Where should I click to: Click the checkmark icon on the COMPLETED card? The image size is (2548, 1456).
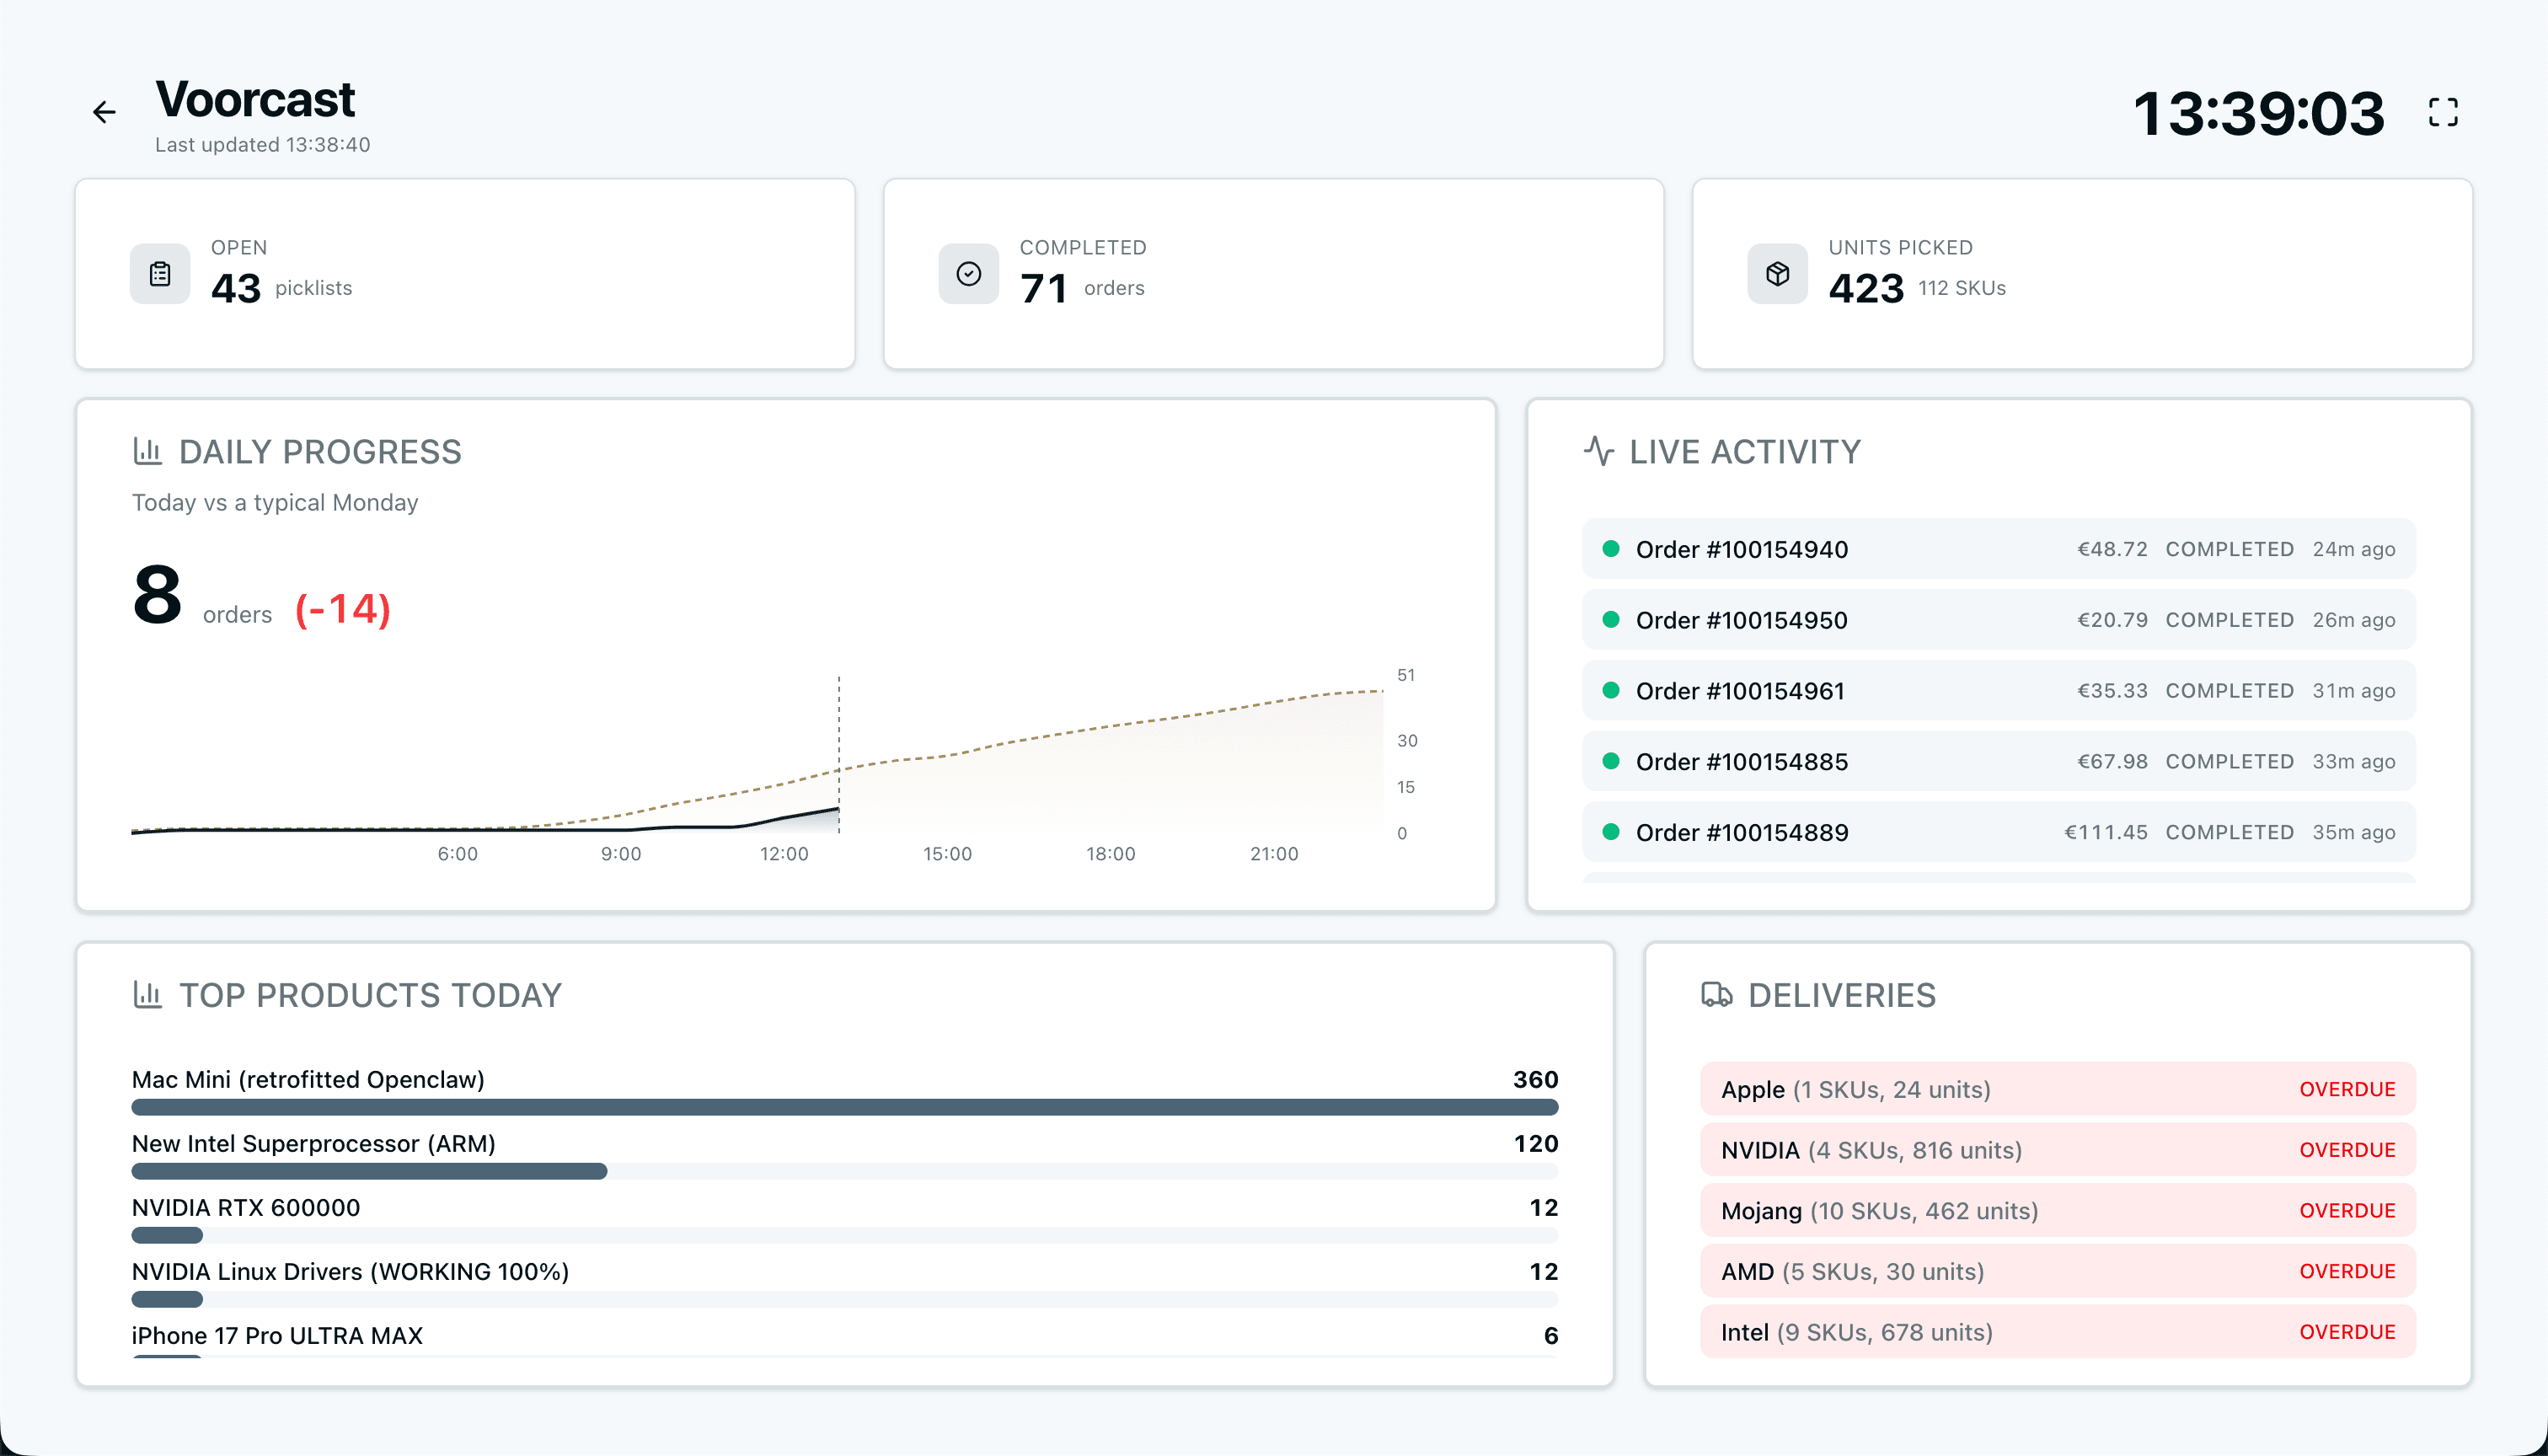[967, 273]
